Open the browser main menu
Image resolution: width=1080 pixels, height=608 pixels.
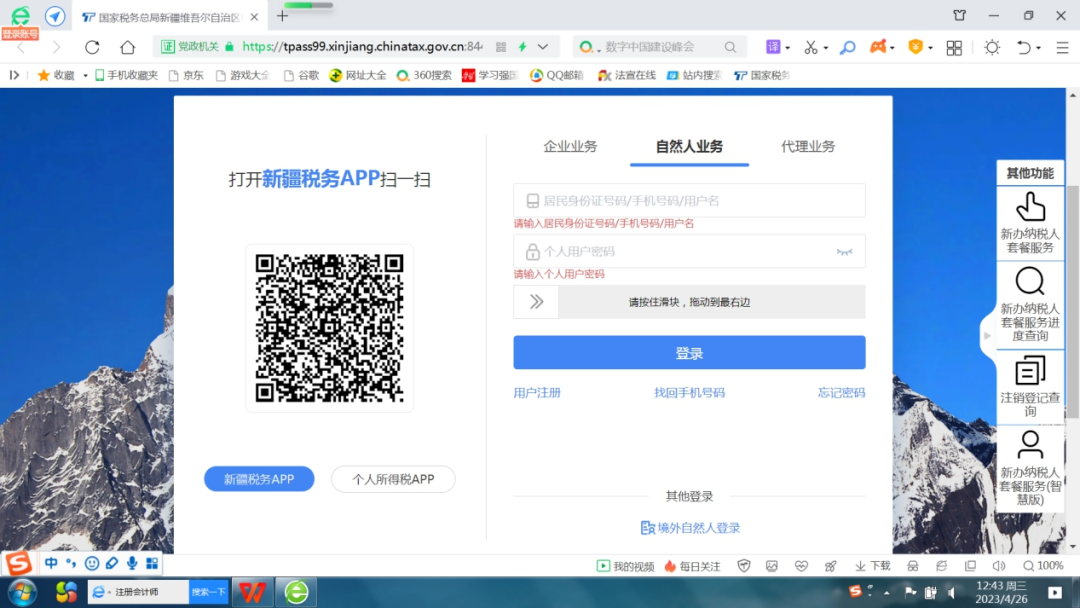click(x=1062, y=48)
